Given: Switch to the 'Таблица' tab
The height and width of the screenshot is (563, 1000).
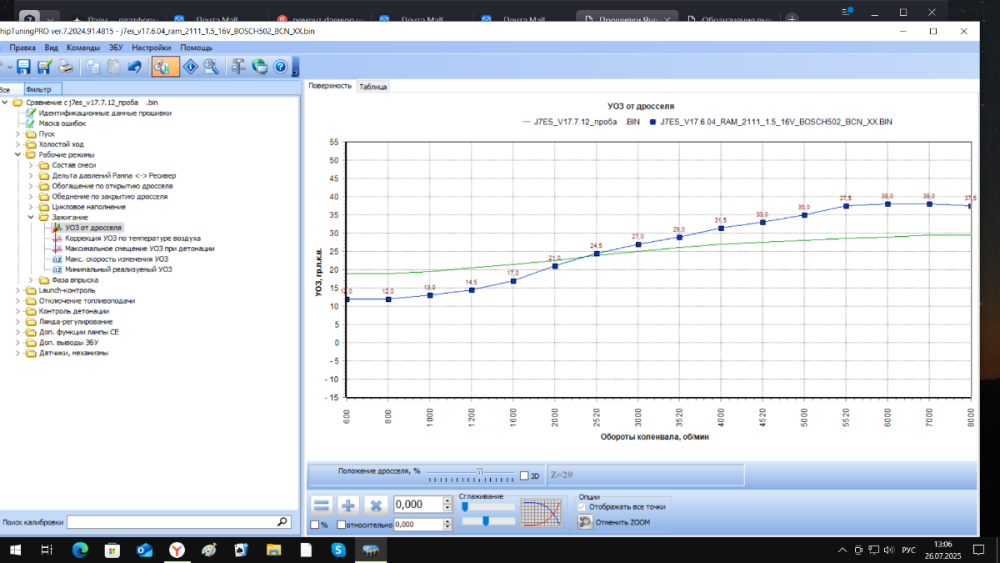Looking at the screenshot, I should coord(373,87).
